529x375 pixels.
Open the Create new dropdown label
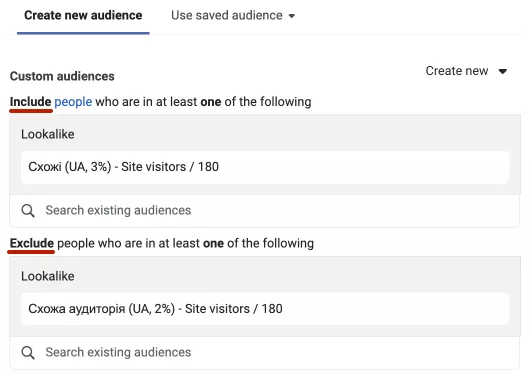(457, 71)
